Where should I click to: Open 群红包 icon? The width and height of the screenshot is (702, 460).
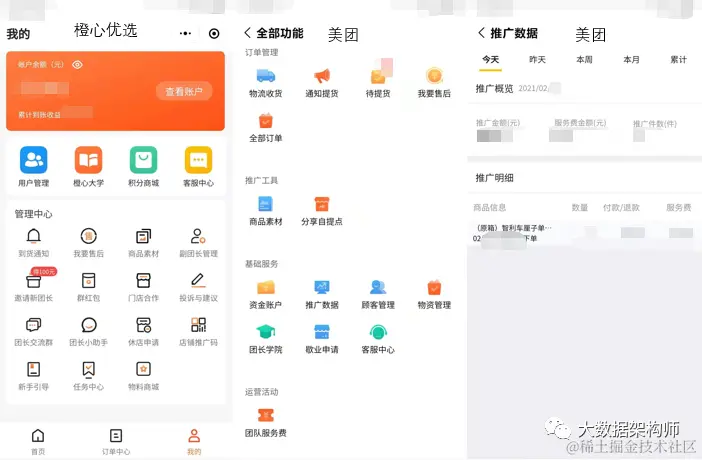tap(89, 280)
